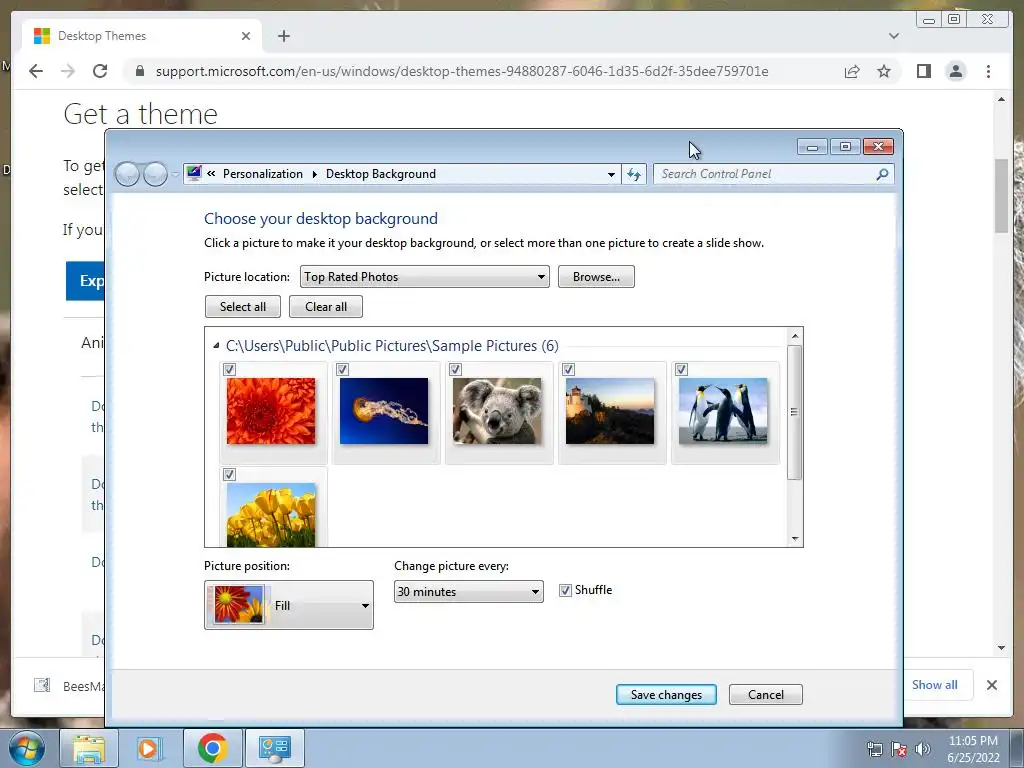Go back in the Control Panel window

click(127, 174)
